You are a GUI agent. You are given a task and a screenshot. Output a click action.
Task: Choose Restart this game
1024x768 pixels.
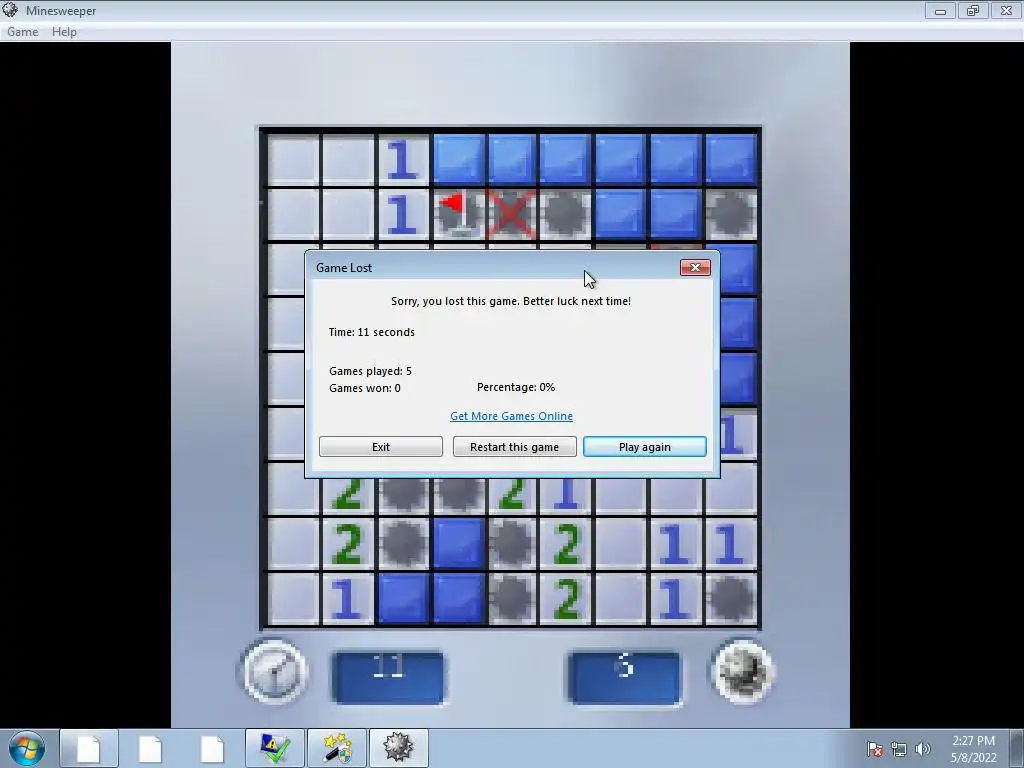coord(515,447)
